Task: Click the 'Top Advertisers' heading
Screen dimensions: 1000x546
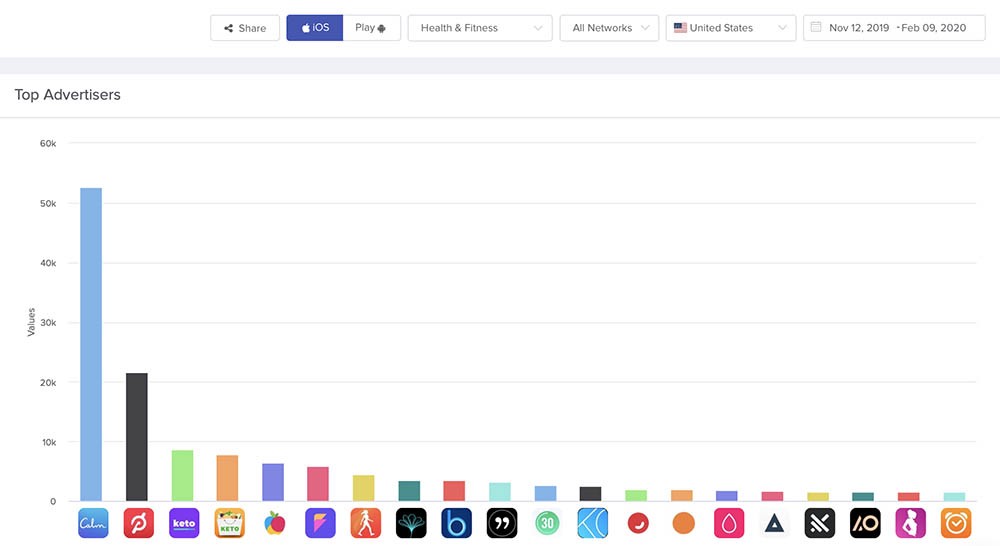Action: [68, 94]
